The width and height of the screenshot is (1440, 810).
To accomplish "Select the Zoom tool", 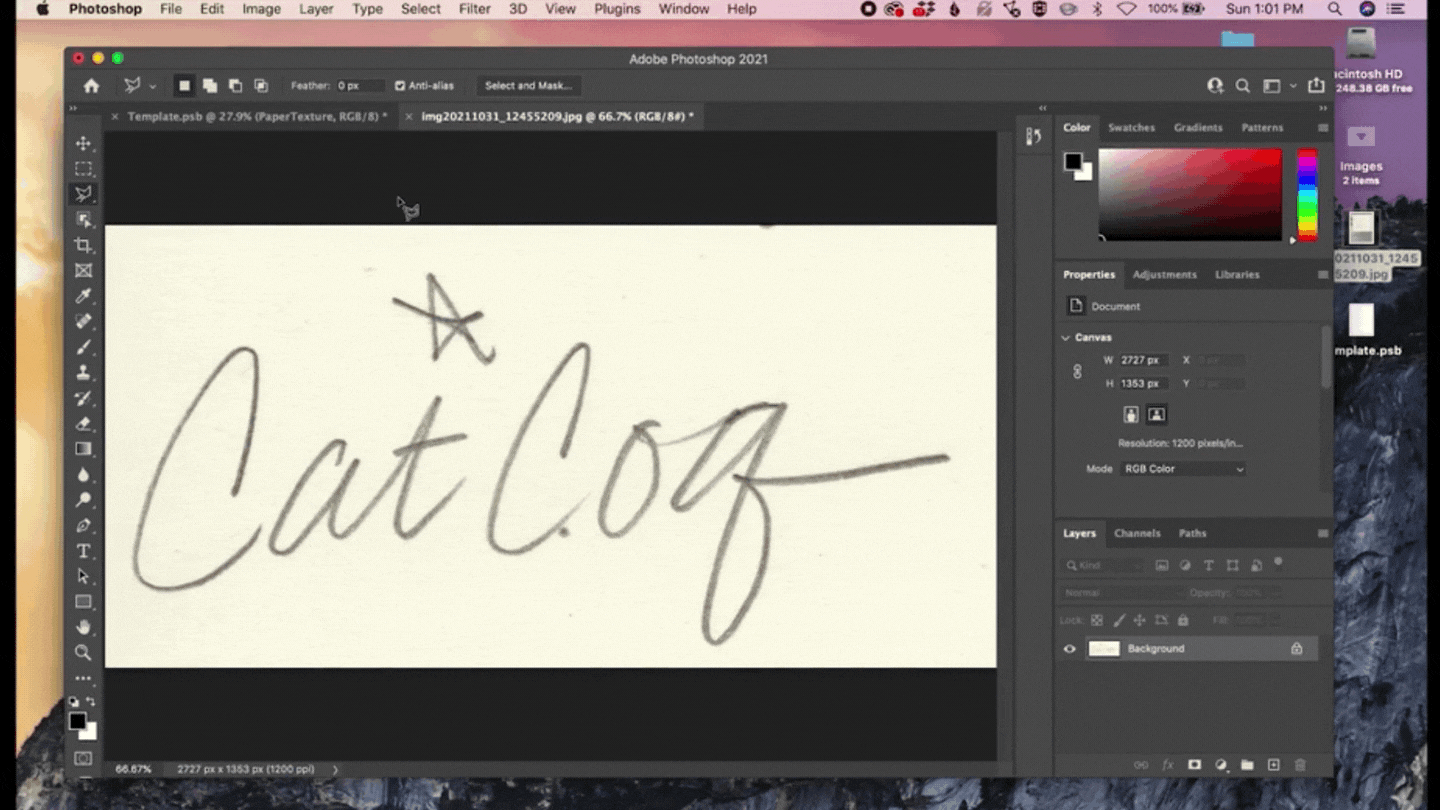I will click(84, 652).
